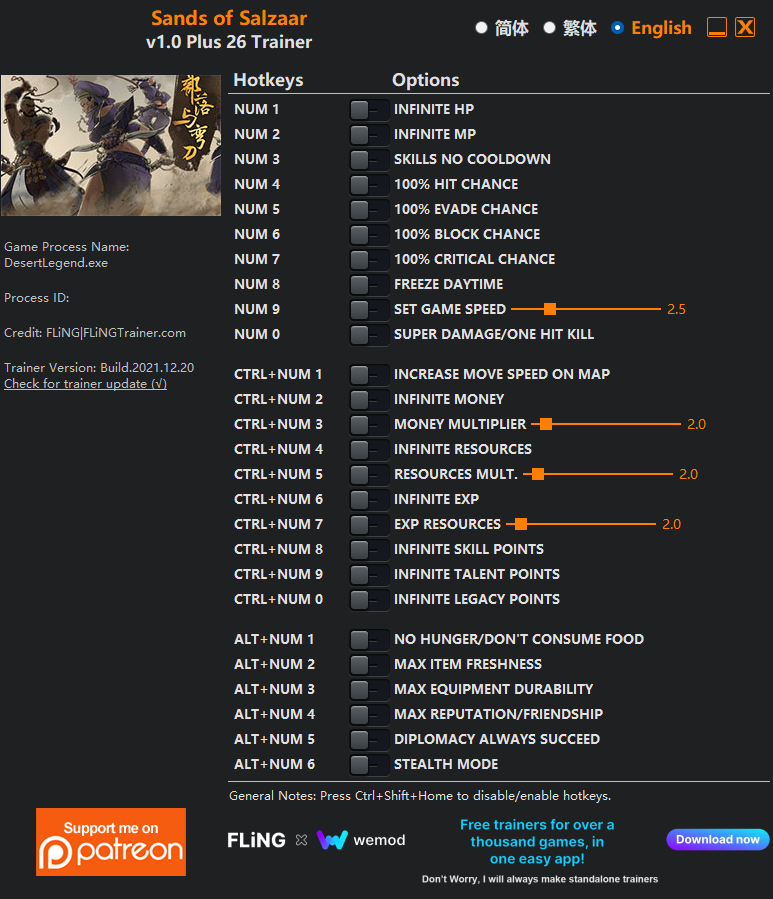
Task: Enable 100% Evade Chance switch
Action: tap(369, 209)
